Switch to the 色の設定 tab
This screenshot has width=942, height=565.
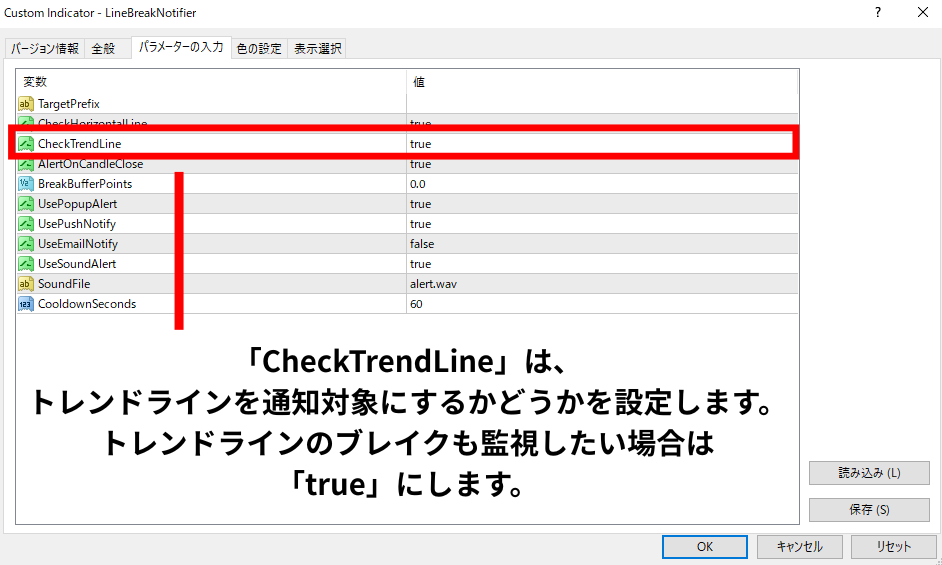259,48
